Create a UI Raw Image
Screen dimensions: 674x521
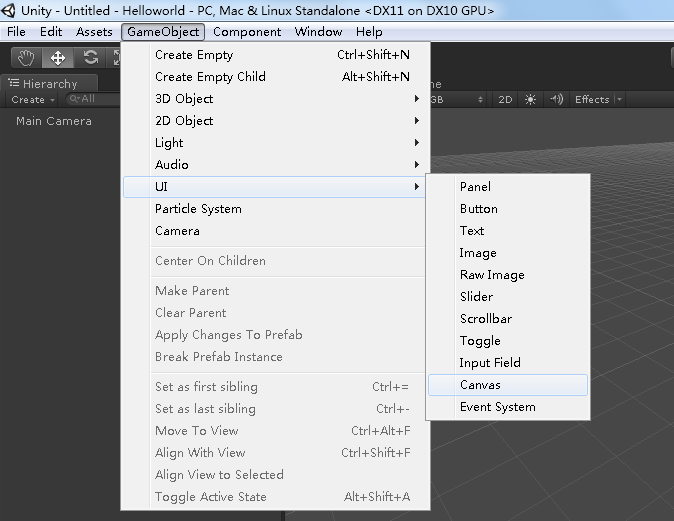click(508, 275)
